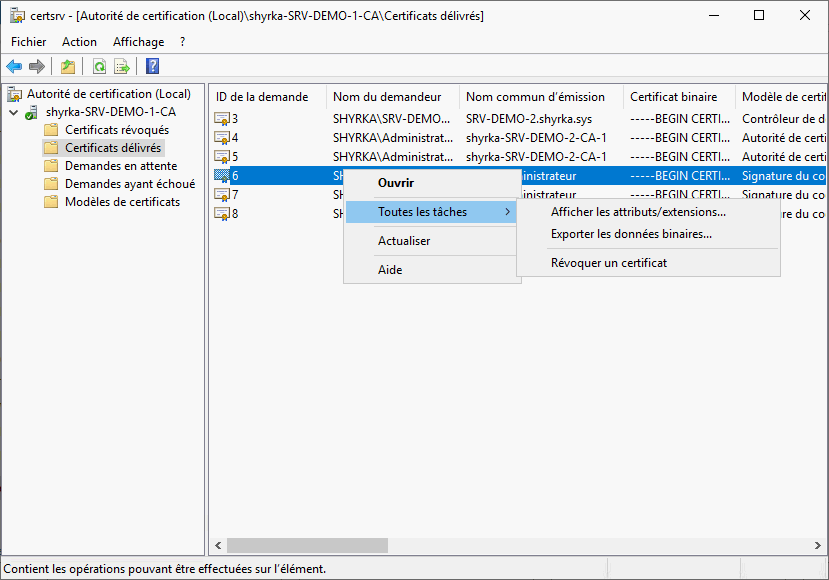Click Exporter les données binaires
Viewport: 829px width, 580px height.
coord(631,234)
